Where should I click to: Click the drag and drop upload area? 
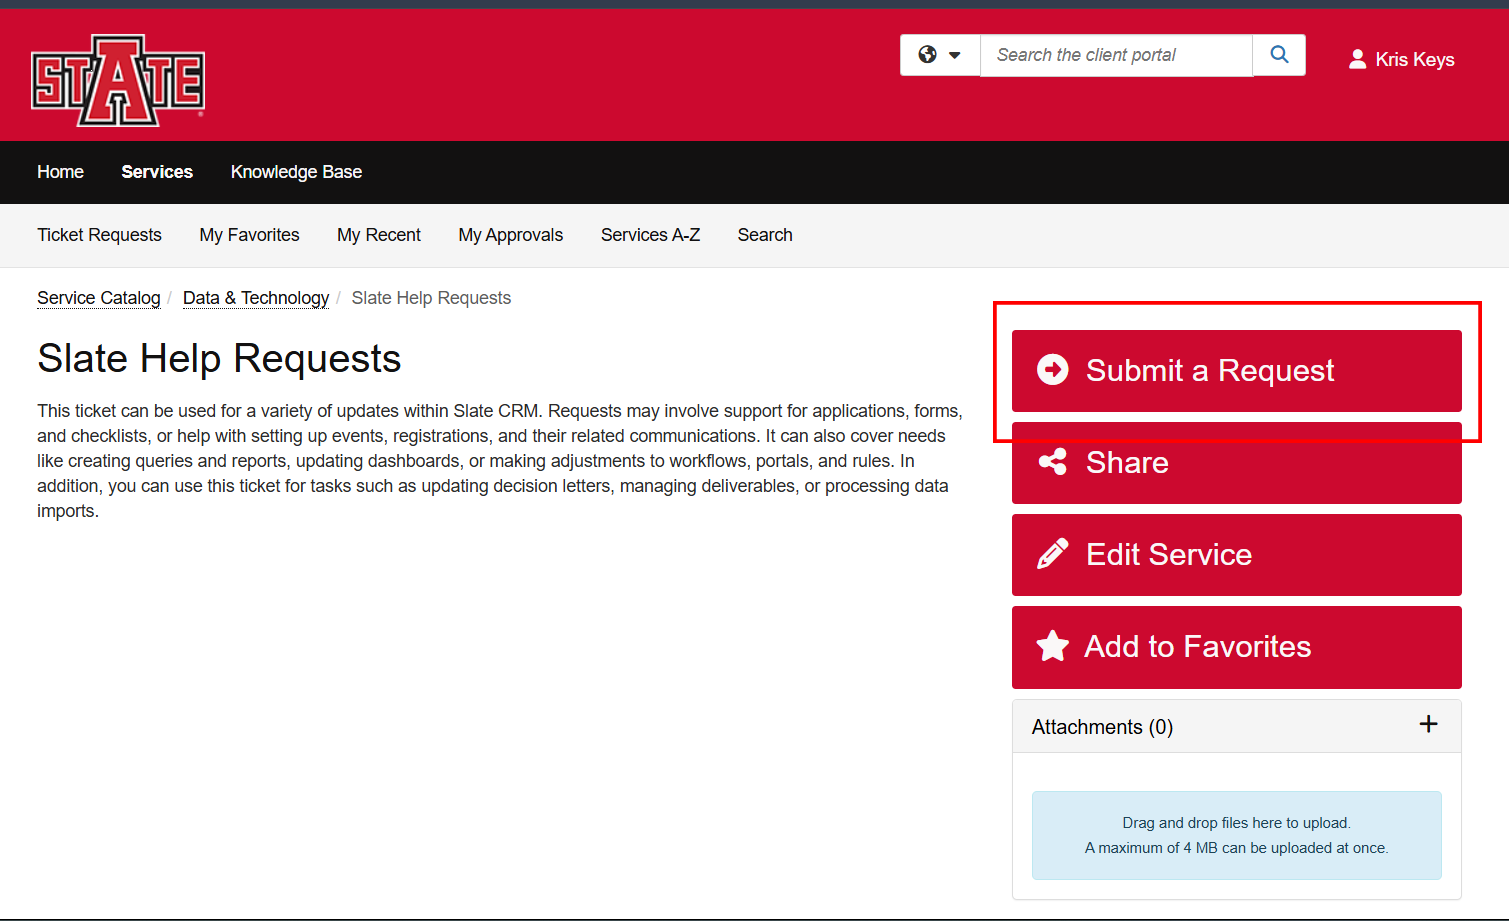[x=1237, y=835]
